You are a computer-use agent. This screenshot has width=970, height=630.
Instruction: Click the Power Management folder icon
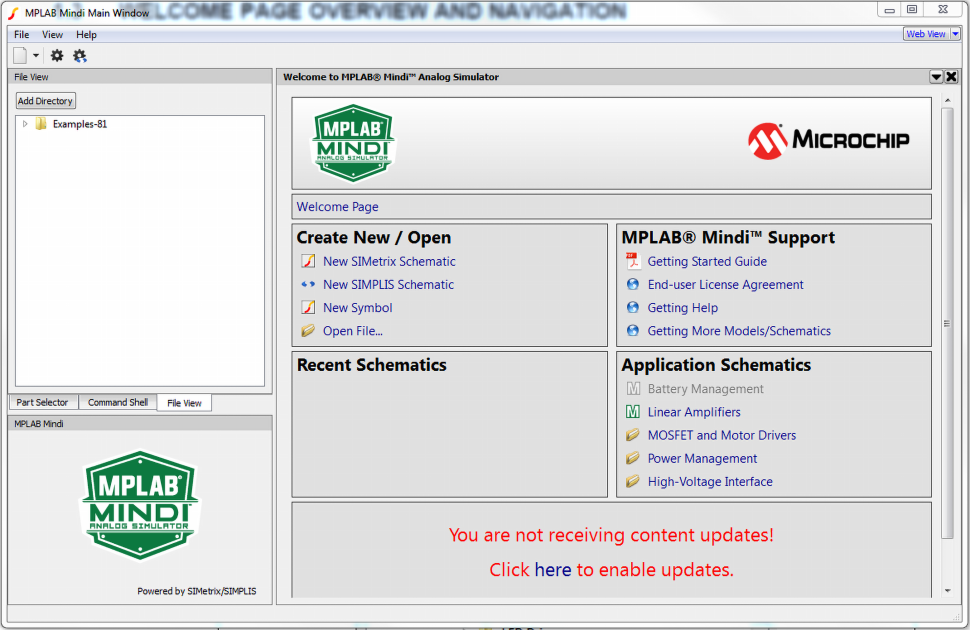coord(633,458)
